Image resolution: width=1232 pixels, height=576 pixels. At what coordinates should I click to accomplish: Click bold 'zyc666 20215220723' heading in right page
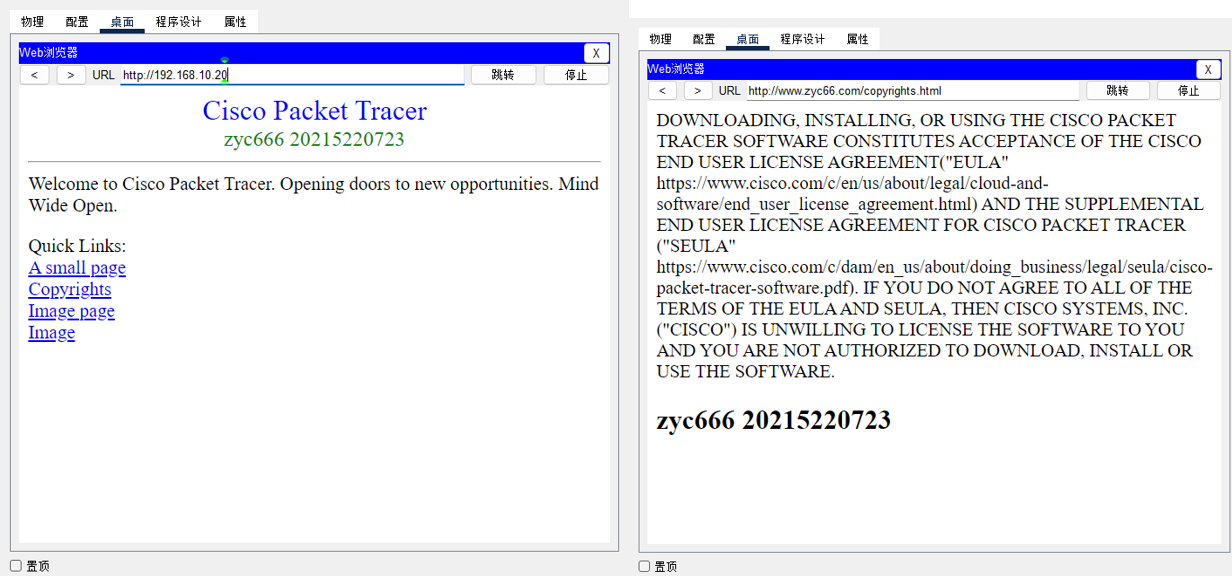point(773,420)
